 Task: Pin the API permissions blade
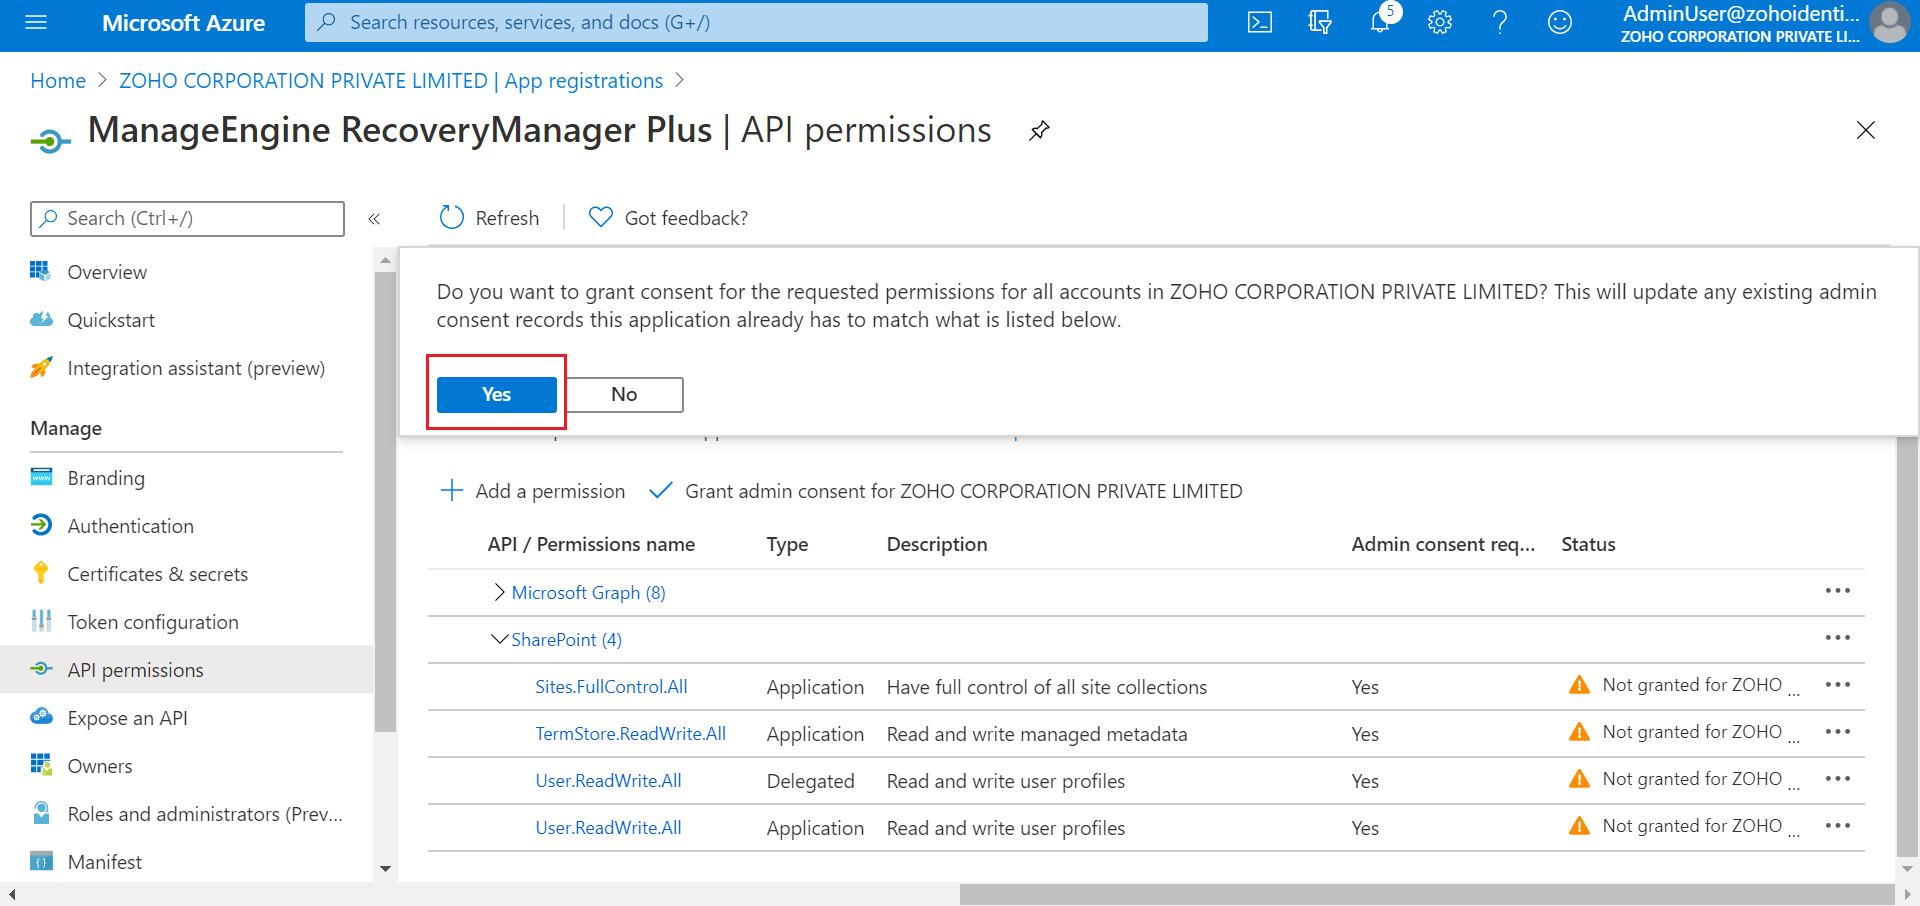tap(1040, 131)
